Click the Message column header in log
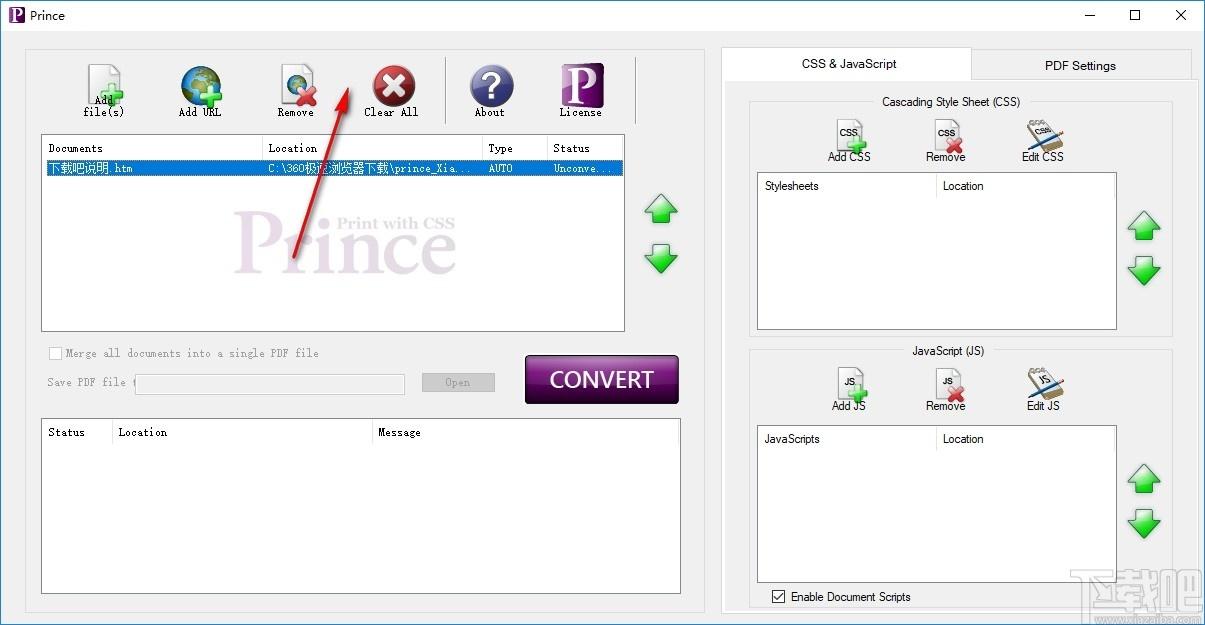 [x=525, y=433]
